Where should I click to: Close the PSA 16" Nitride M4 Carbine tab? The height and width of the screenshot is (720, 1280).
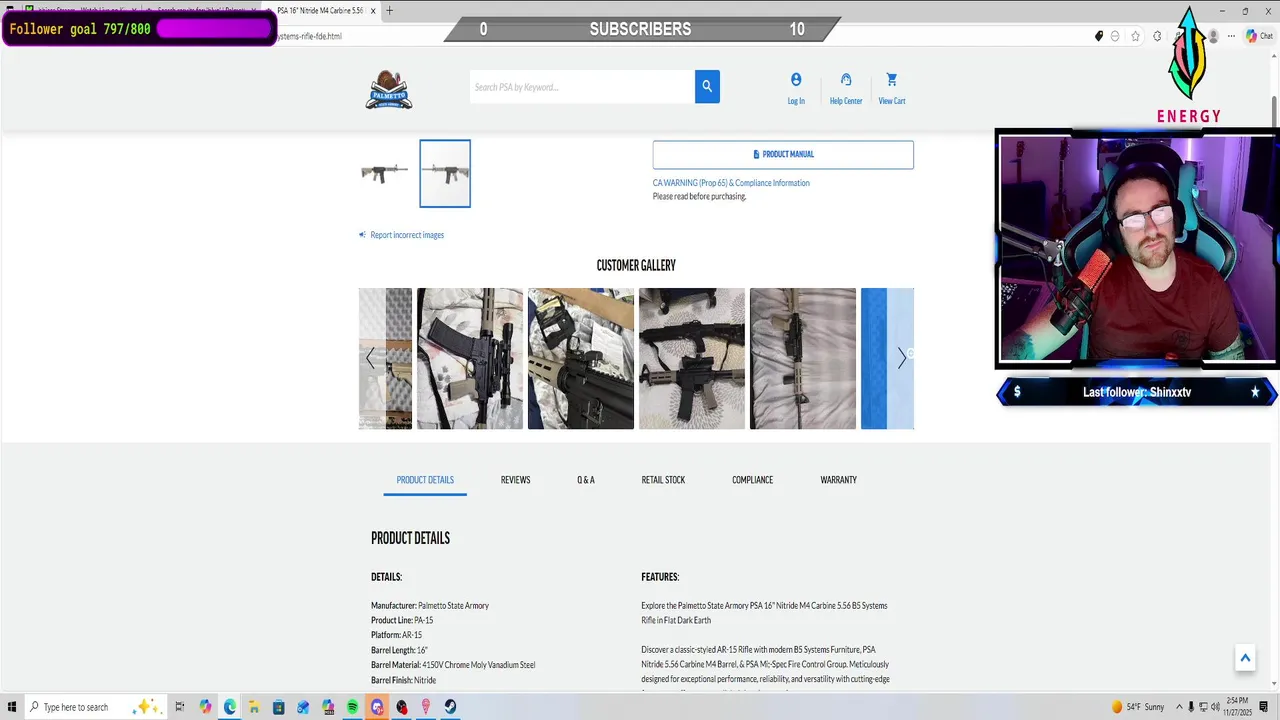click(373, 11)
